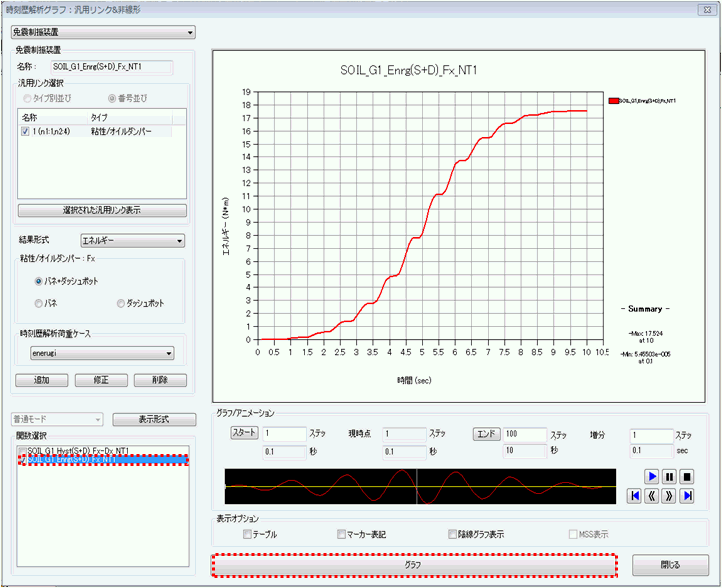Click the 名称 input field
Image resolution: width=722 pixels, height=588 pixels.
point(112,67)
